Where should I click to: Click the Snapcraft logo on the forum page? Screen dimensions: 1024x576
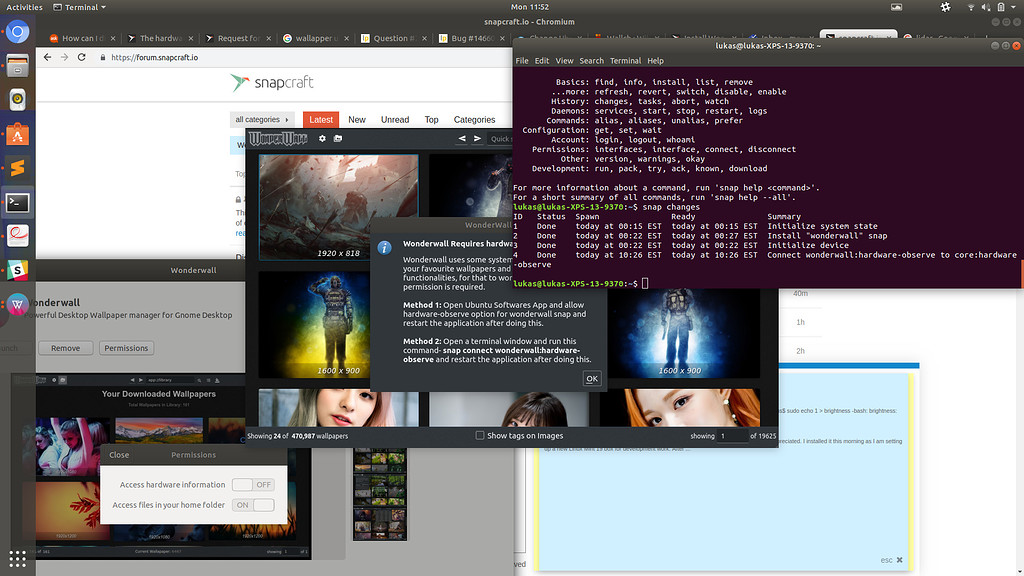(270, 83)
